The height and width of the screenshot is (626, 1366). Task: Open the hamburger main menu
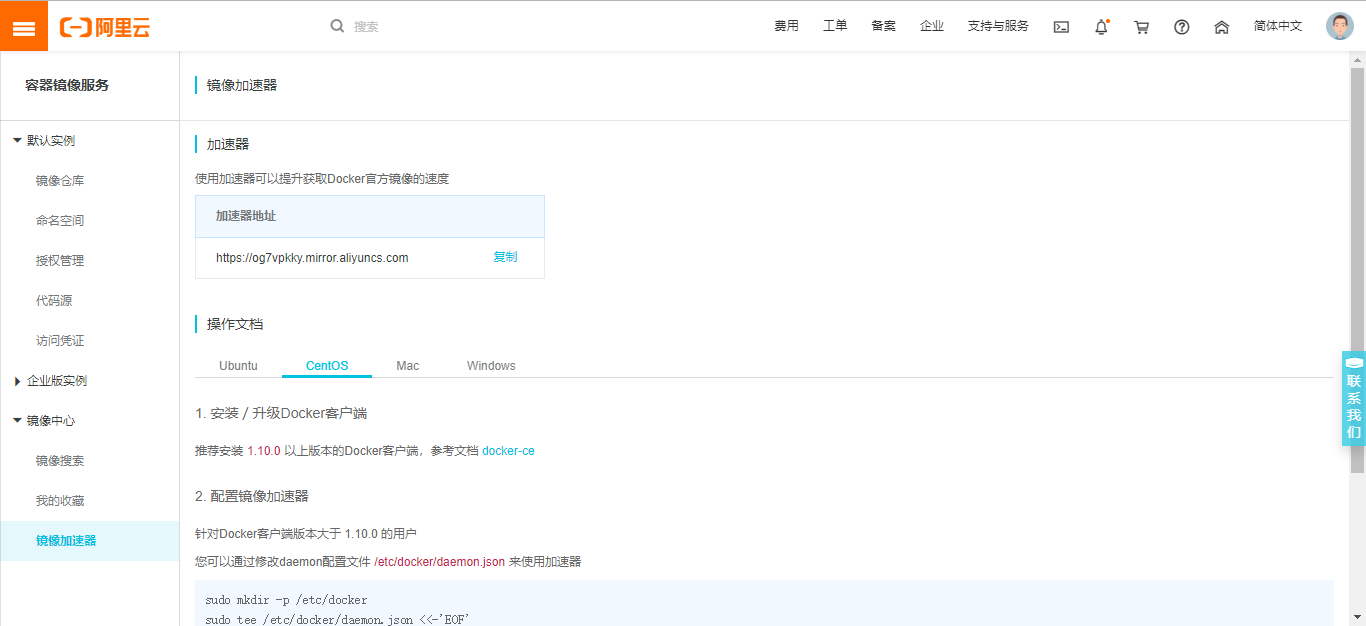[x=24, y=26]
